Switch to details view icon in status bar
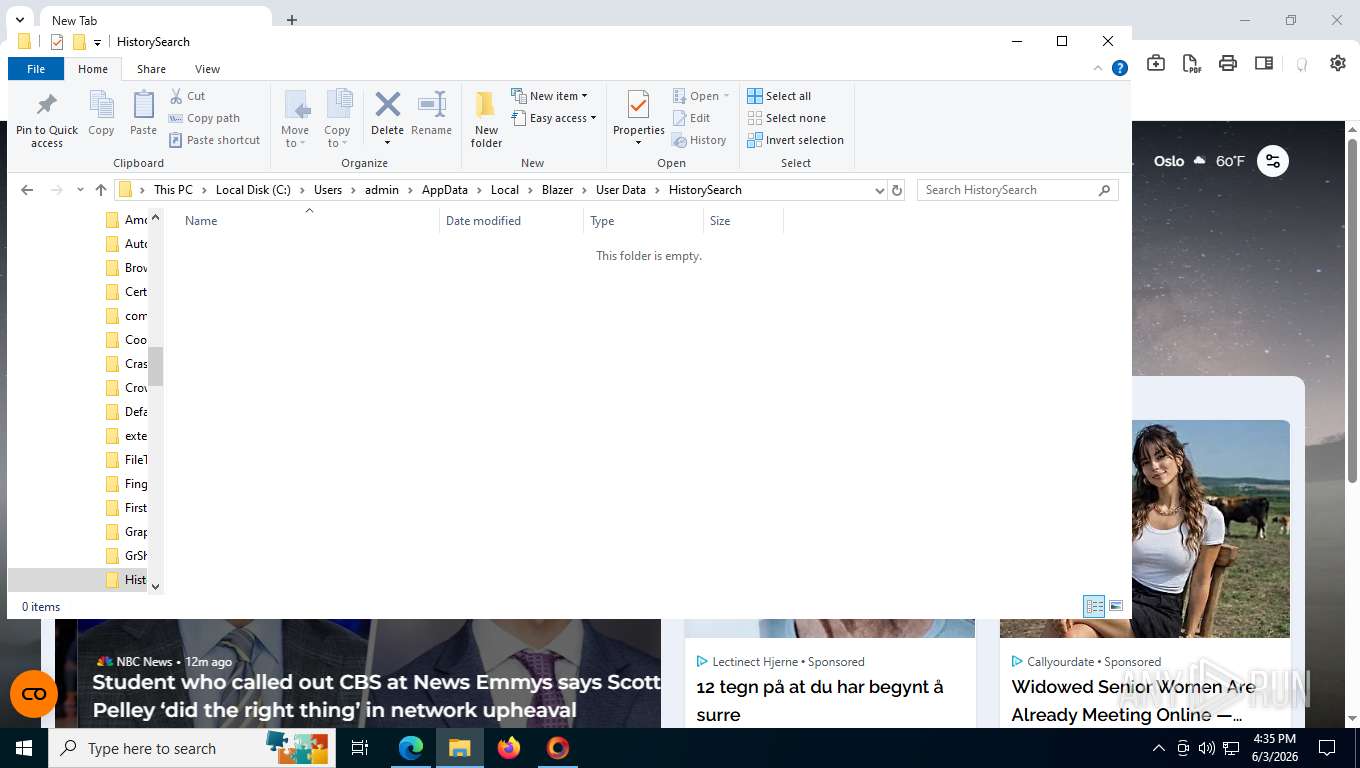The width and height of the screenshot is (1360, 768). pyautogui.click(x=1095, y=606)
